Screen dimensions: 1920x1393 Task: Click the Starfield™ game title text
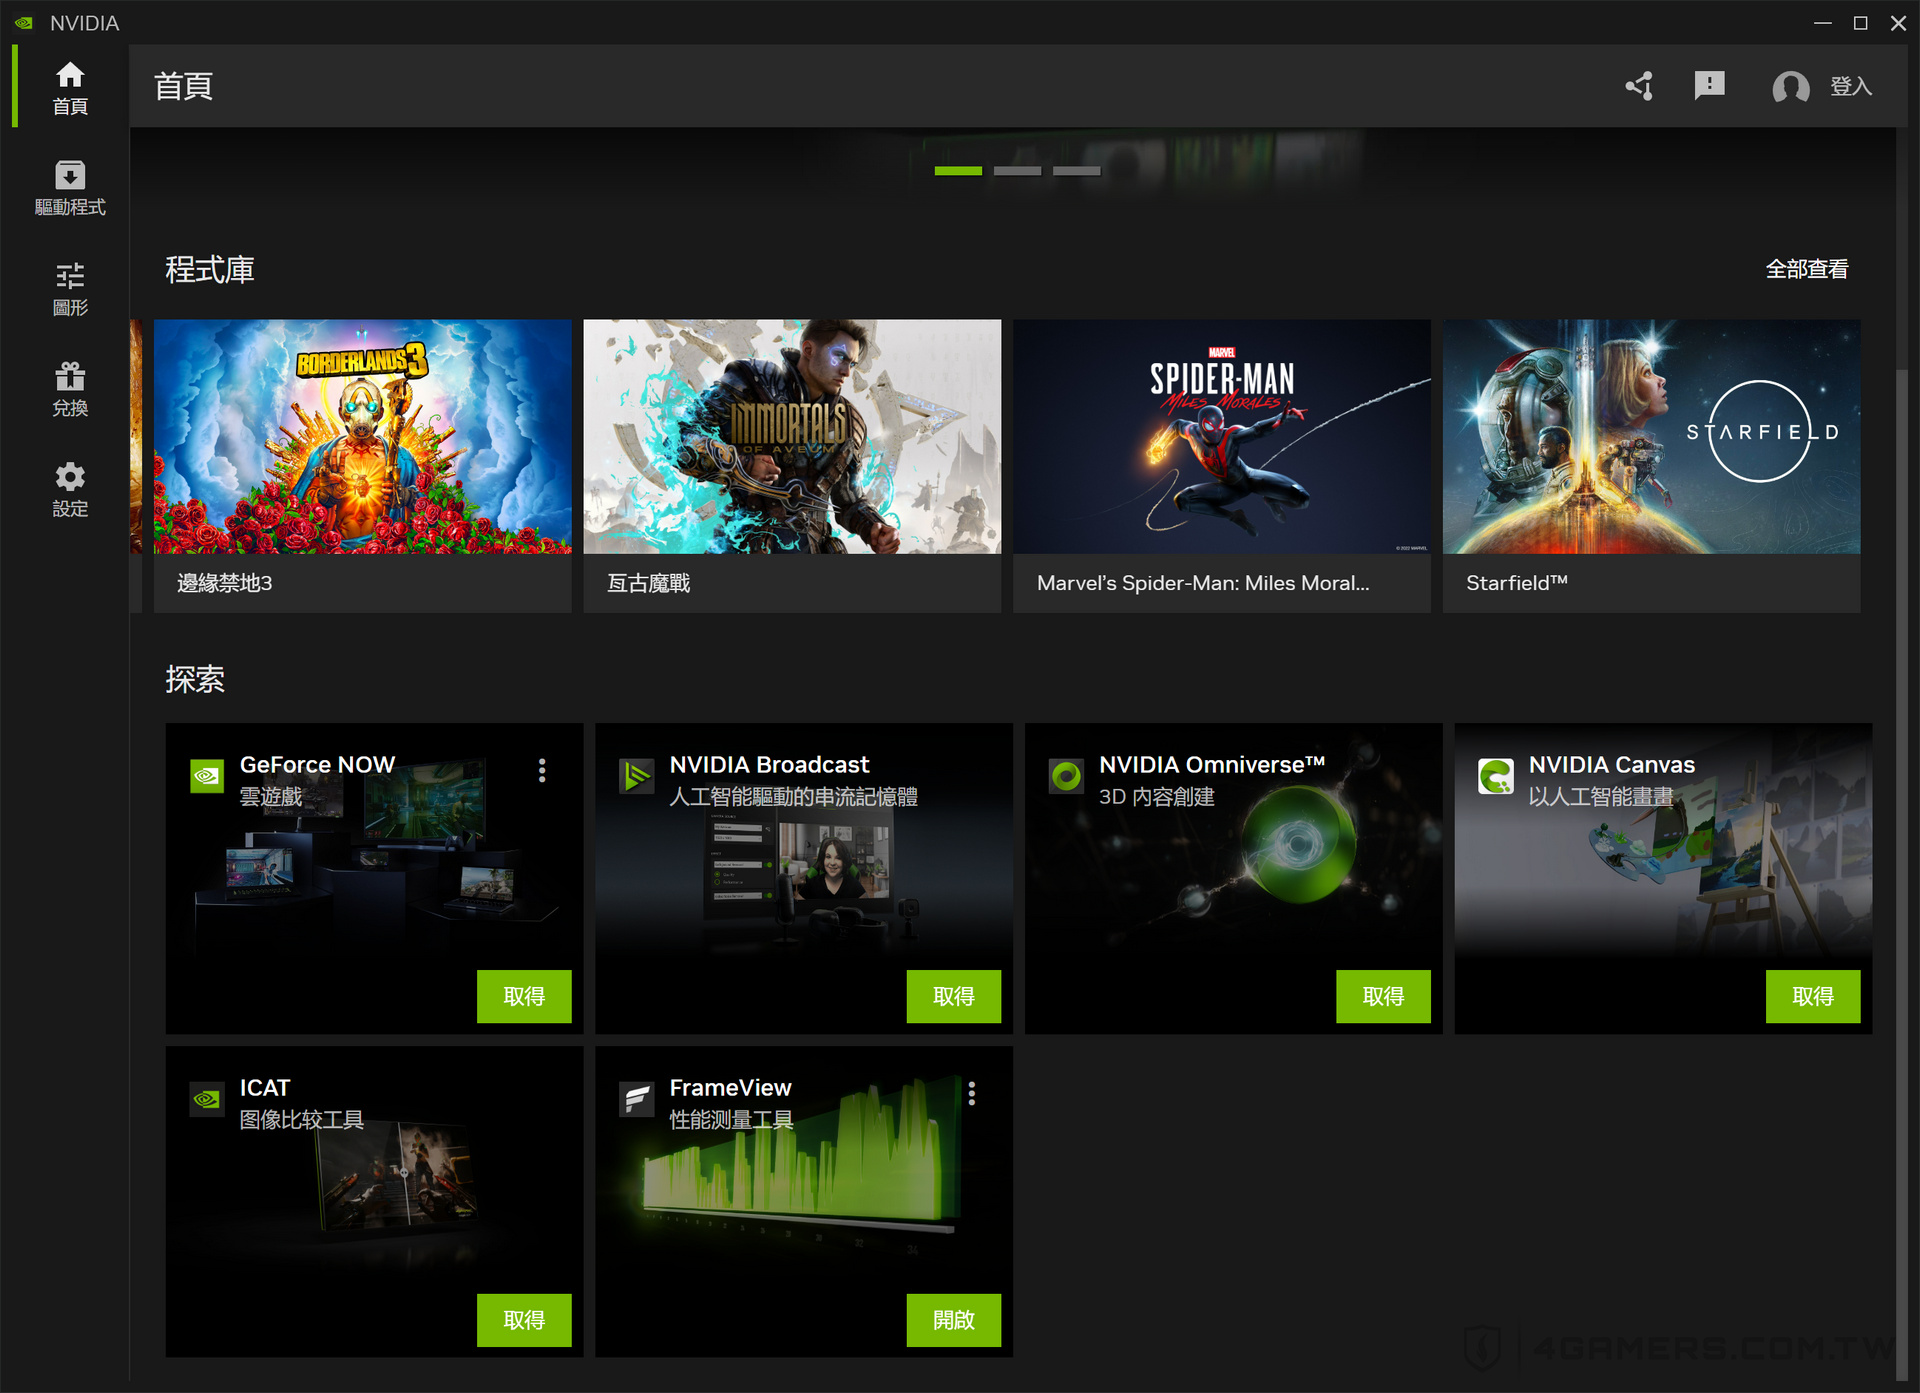tap(1517, 583)
